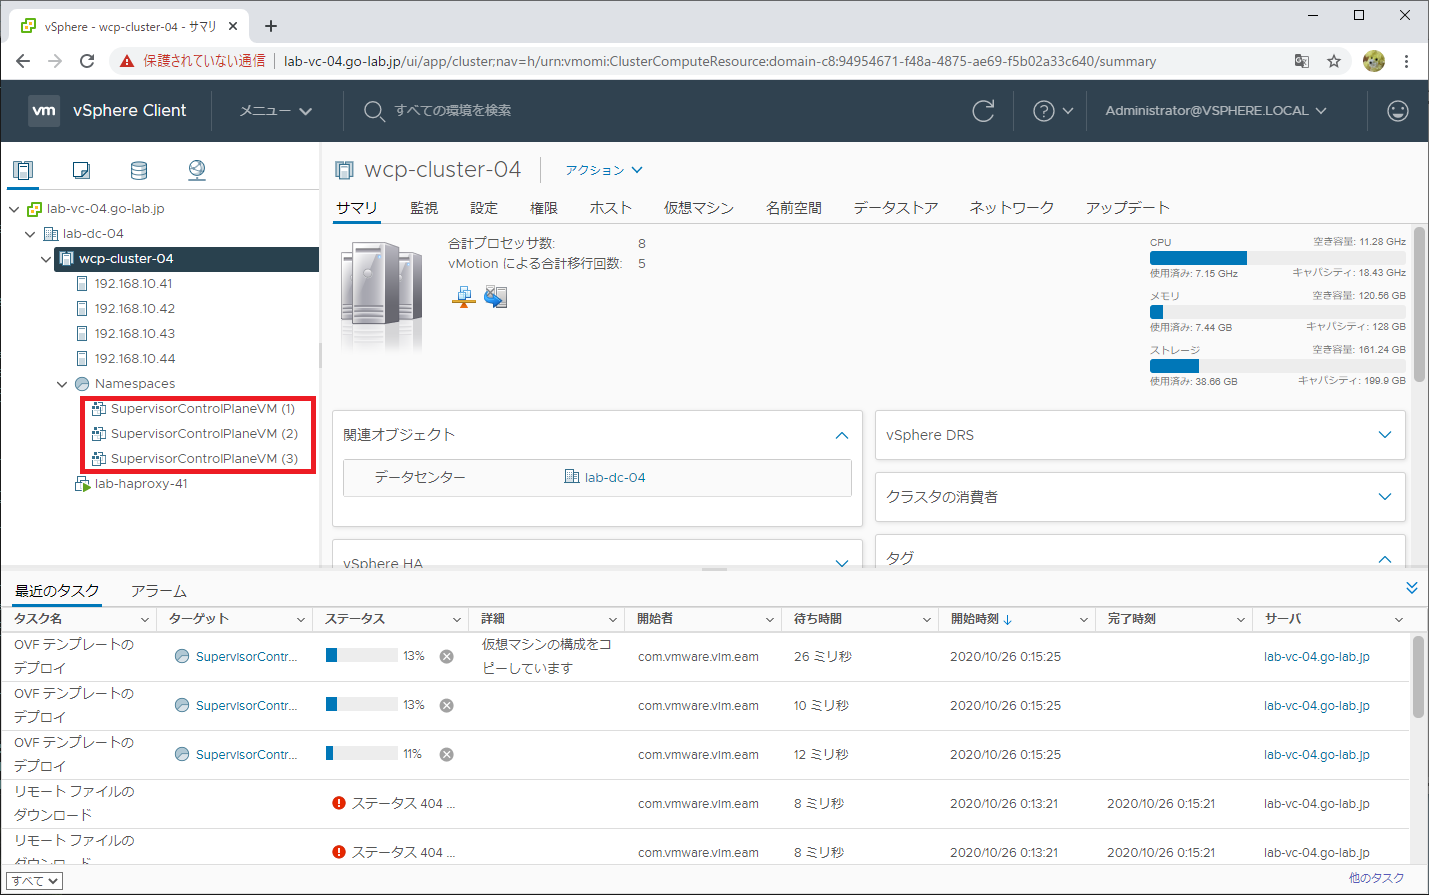The width and height of the screenshot is (1429, 895).
Task: Switch to the 監視 tab
Action: pyautogui.click(x=424, y=208)
